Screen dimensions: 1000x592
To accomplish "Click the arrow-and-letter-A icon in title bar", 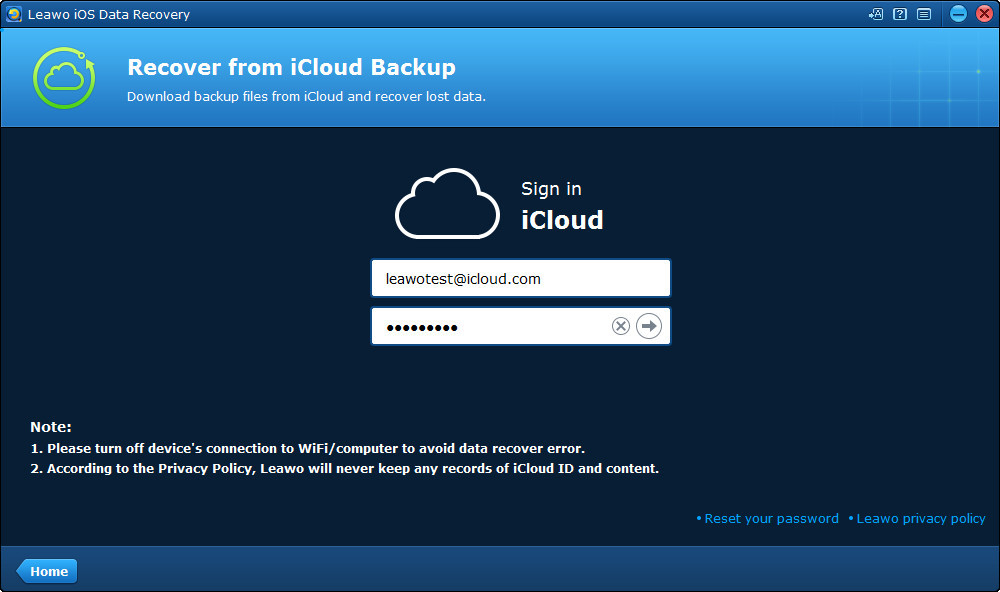I will (x=876, y=14).
